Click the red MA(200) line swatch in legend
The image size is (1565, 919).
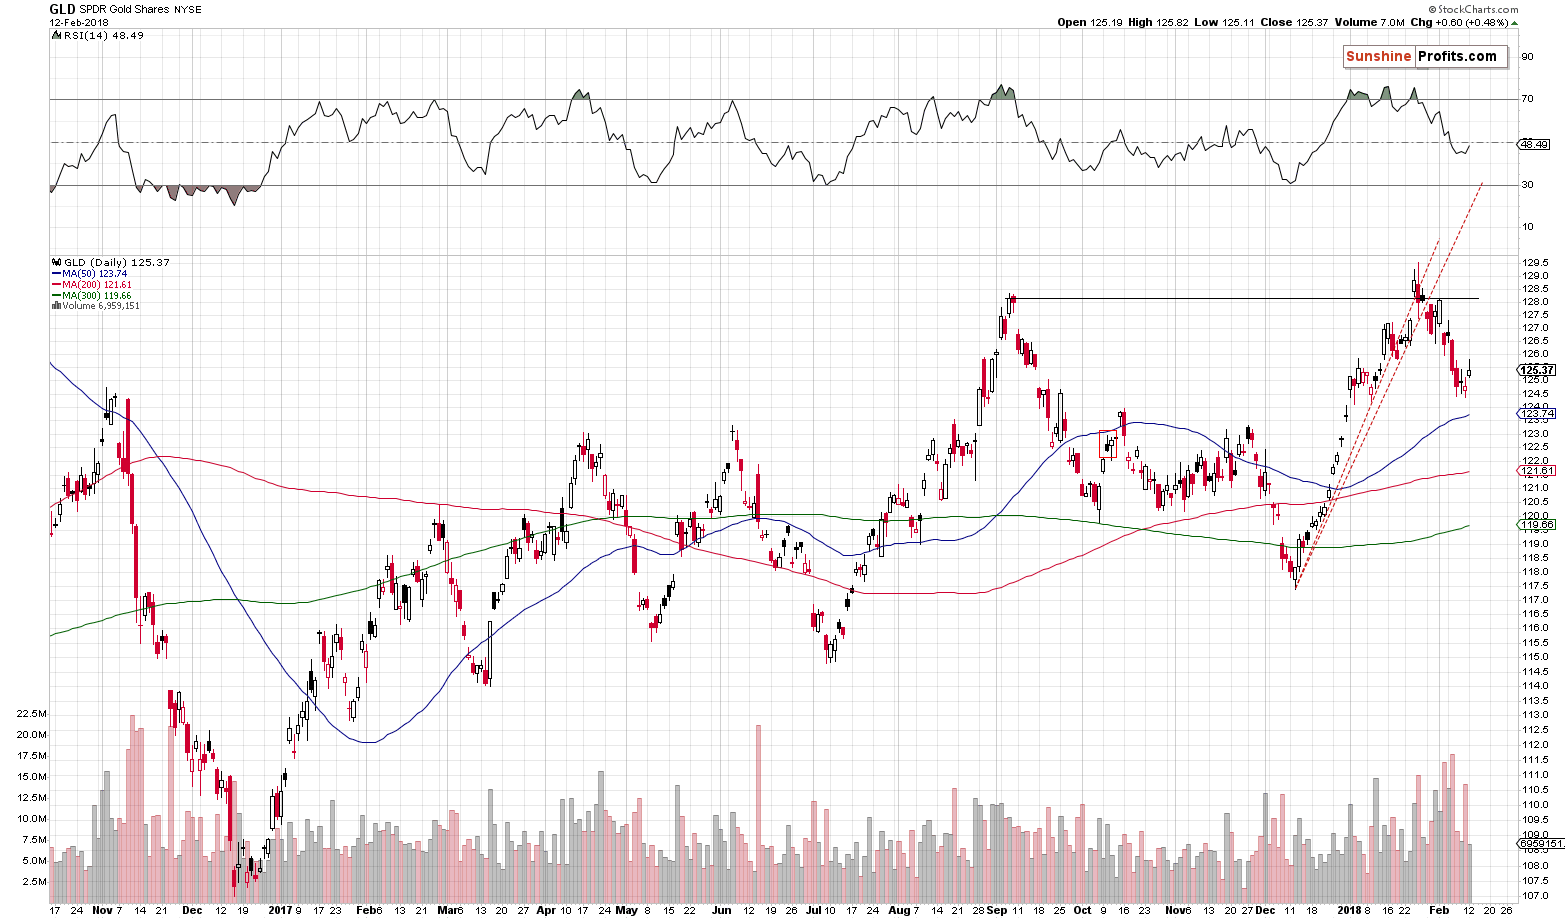55,285
